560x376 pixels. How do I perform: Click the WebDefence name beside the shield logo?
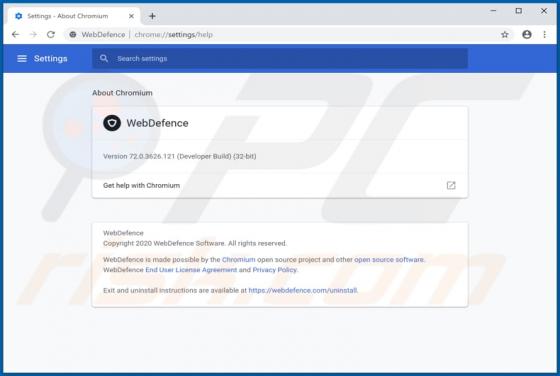point(158,123)
